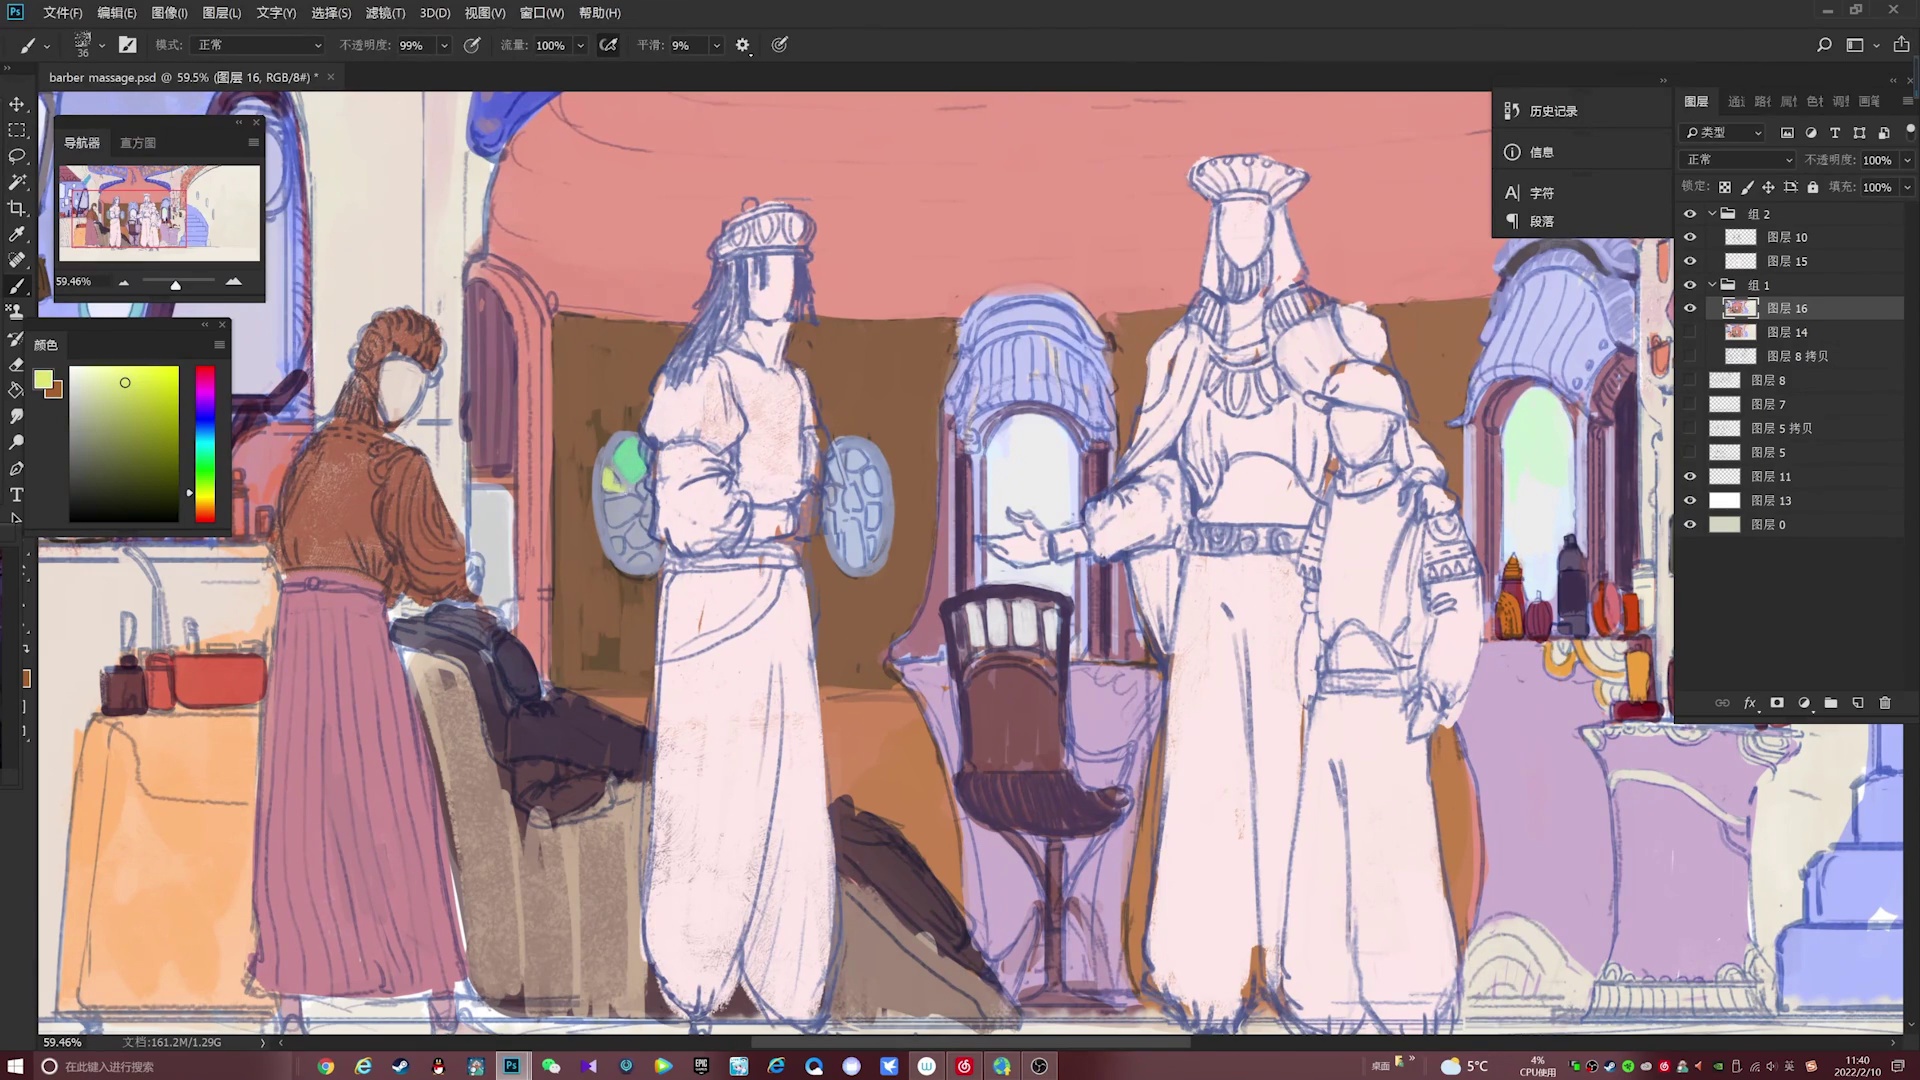
Task: Select the History Brush tool
Action: 17,338
